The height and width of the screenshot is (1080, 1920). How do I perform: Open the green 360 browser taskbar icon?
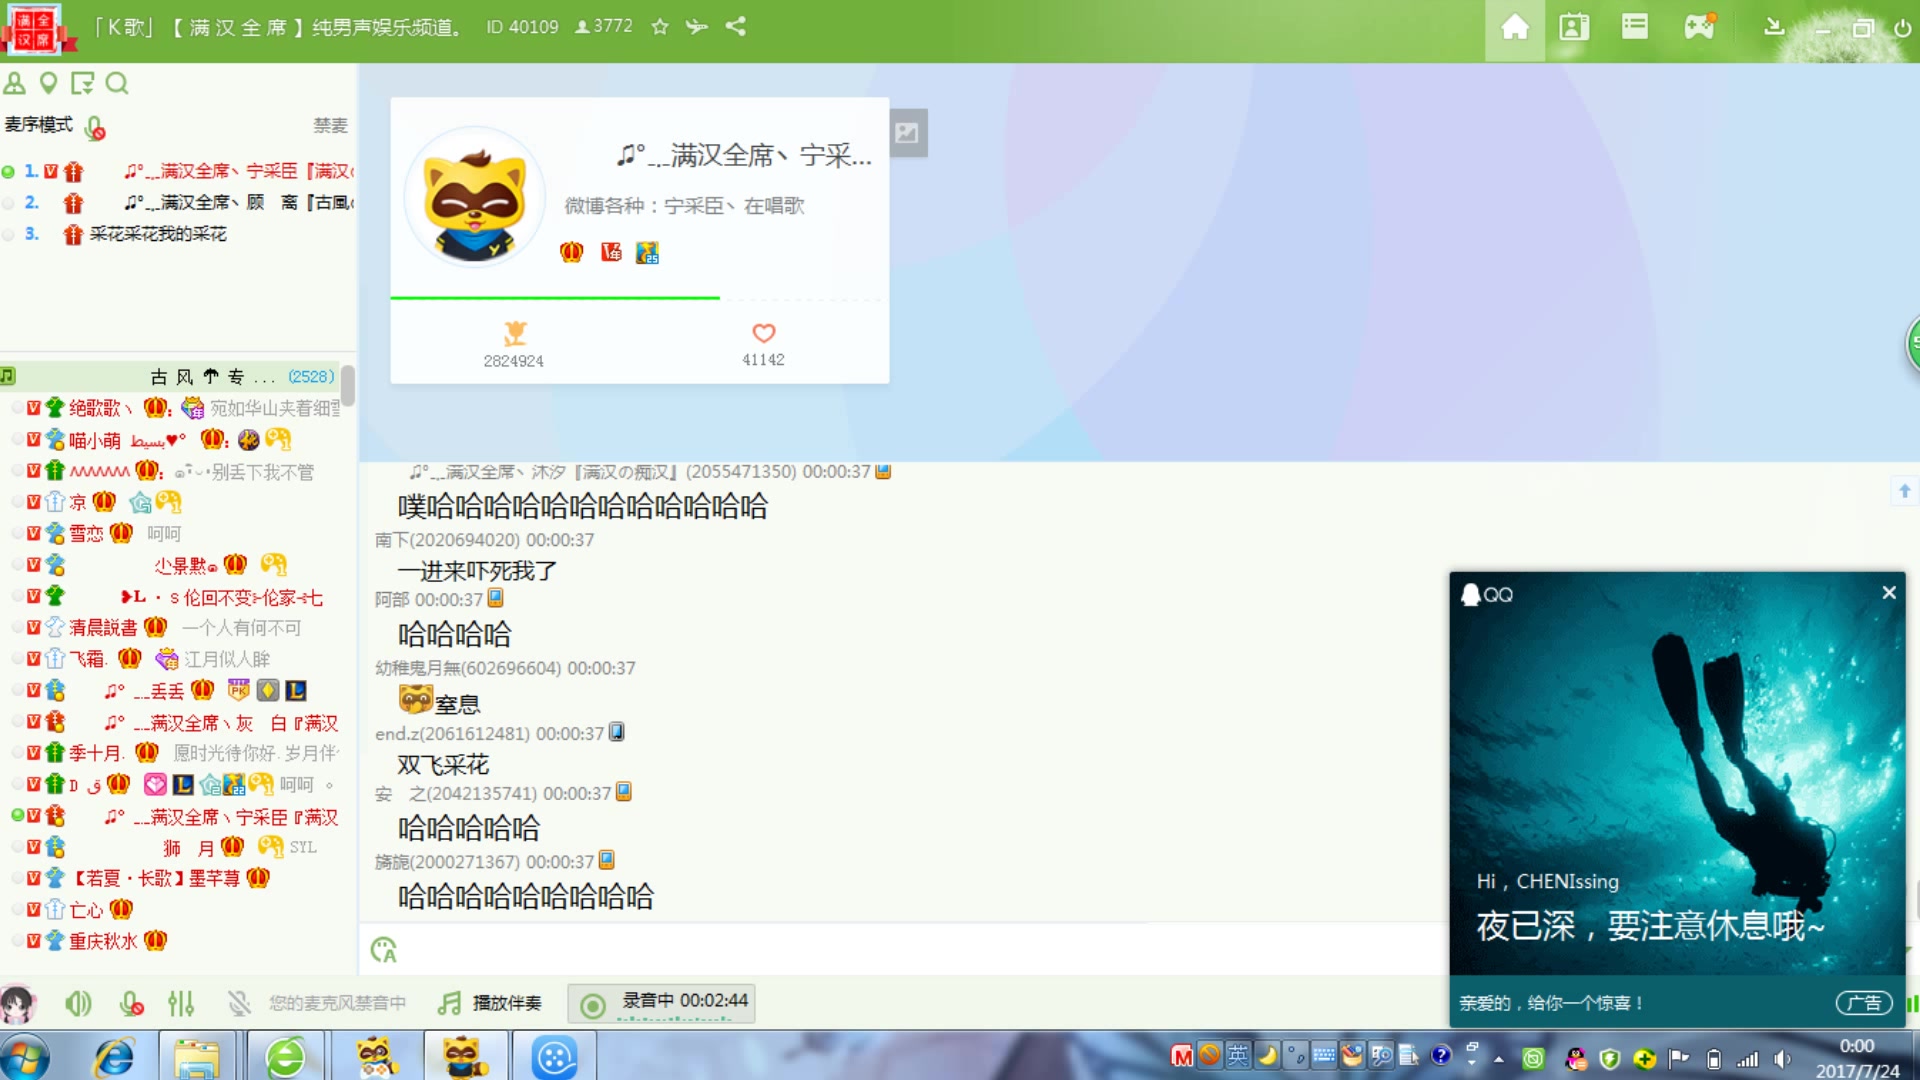[284, 1057]
